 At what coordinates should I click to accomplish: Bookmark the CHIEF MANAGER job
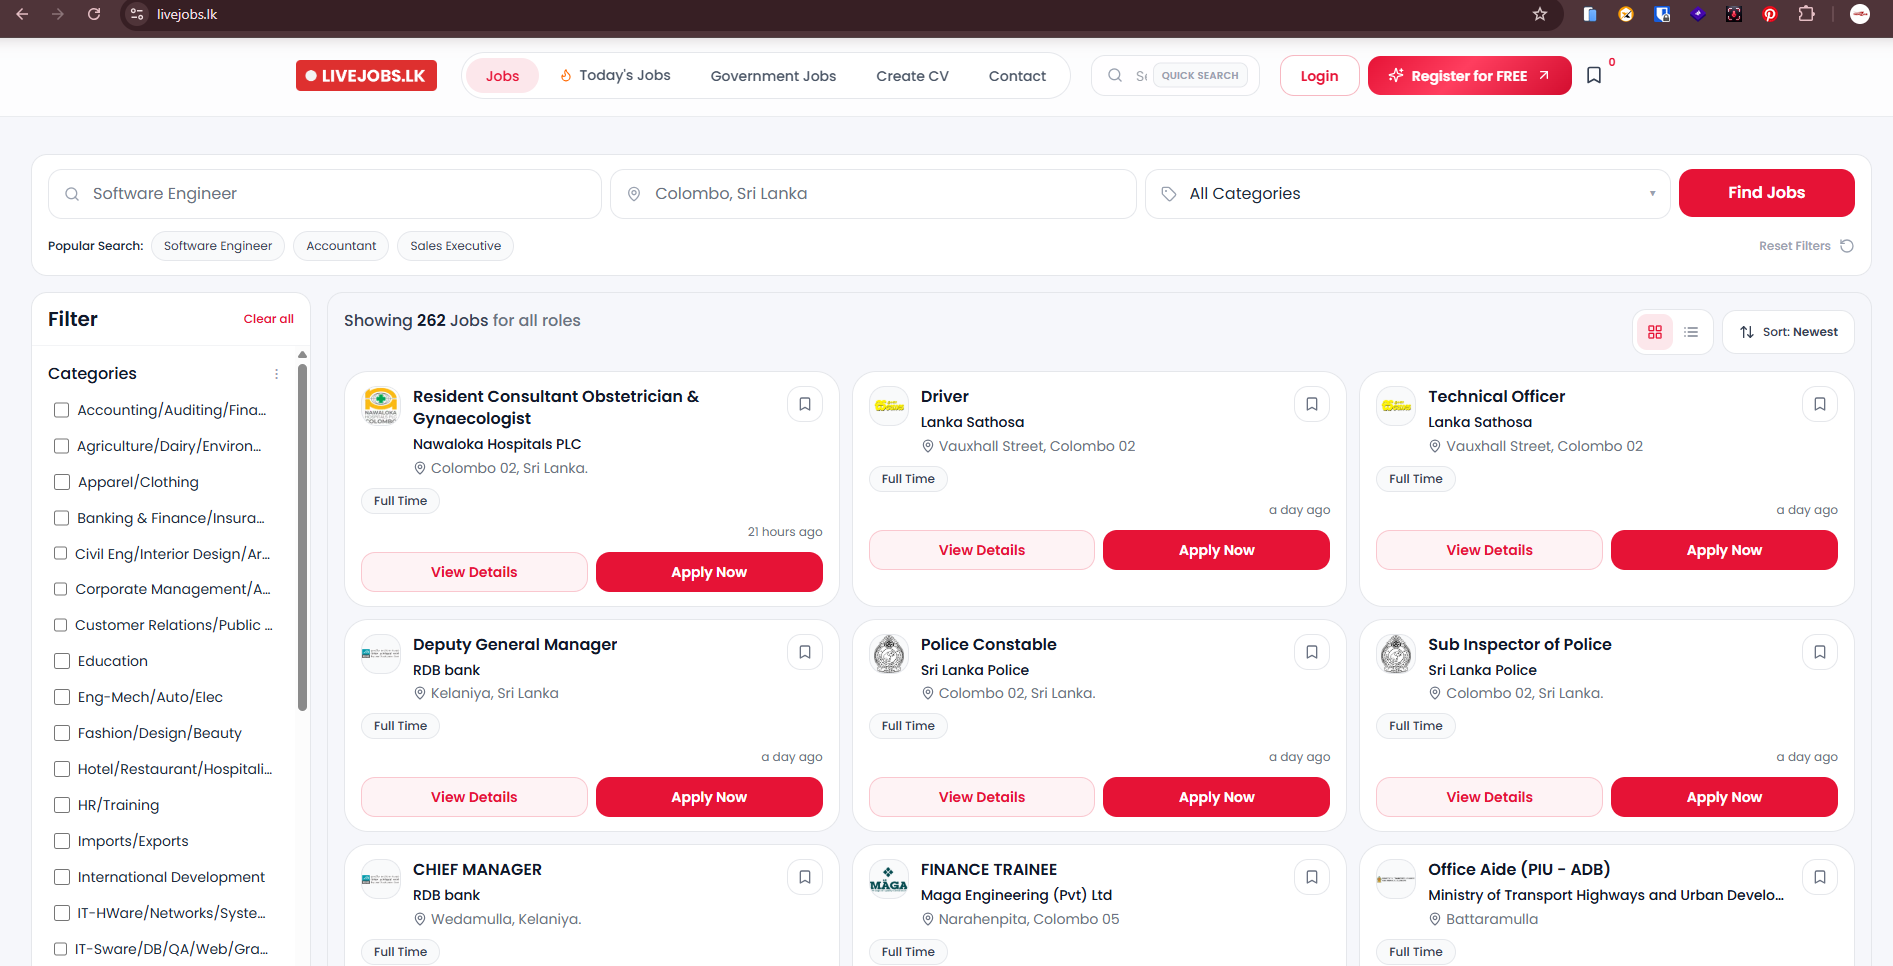(805, 877)
